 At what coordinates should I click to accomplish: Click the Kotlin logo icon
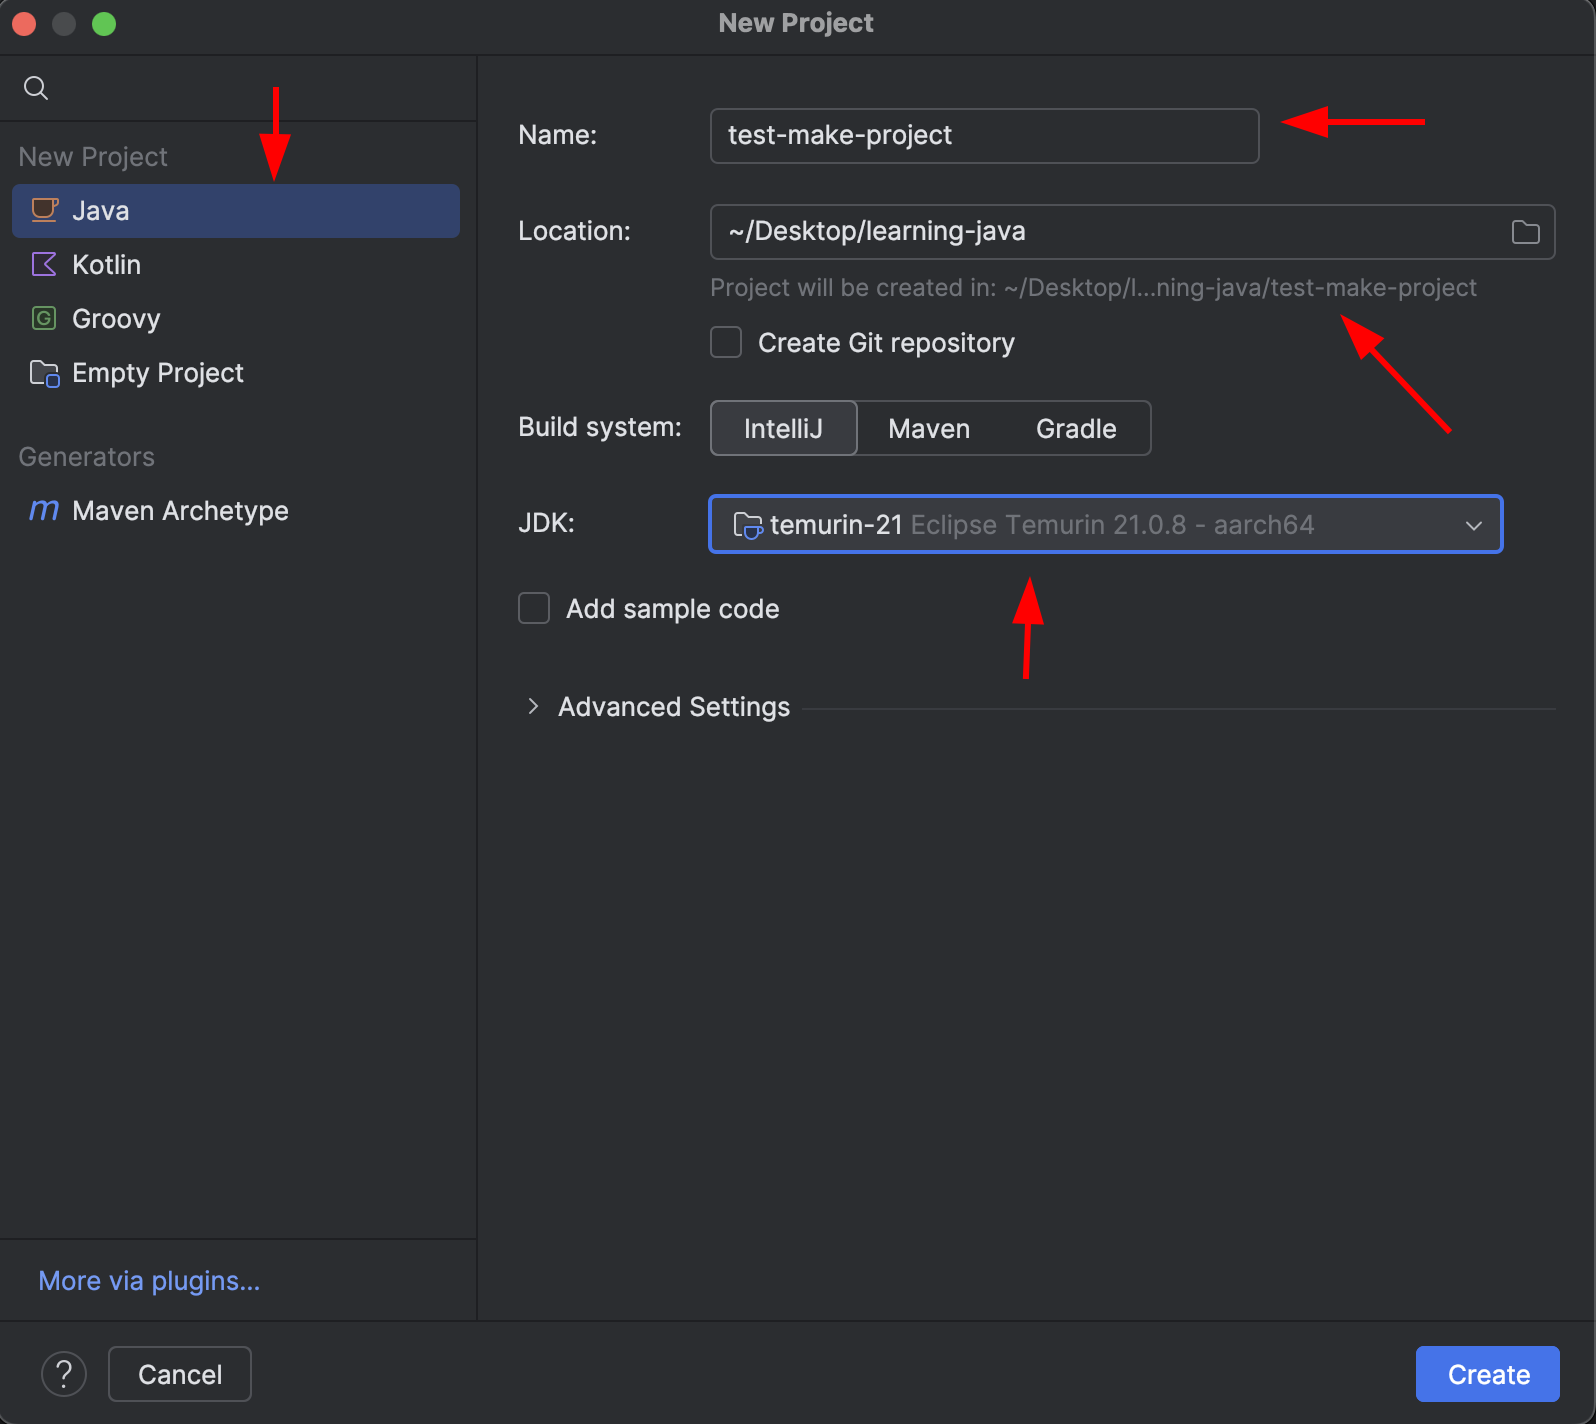[x=44, y=264]
